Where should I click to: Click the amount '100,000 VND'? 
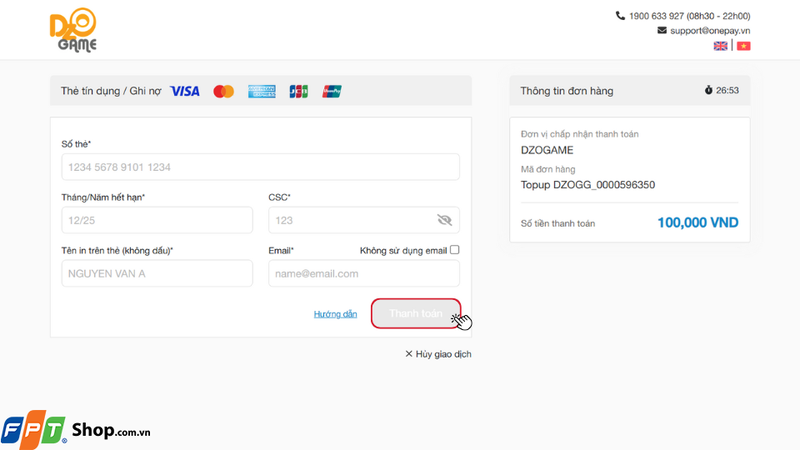click(697, 222)
